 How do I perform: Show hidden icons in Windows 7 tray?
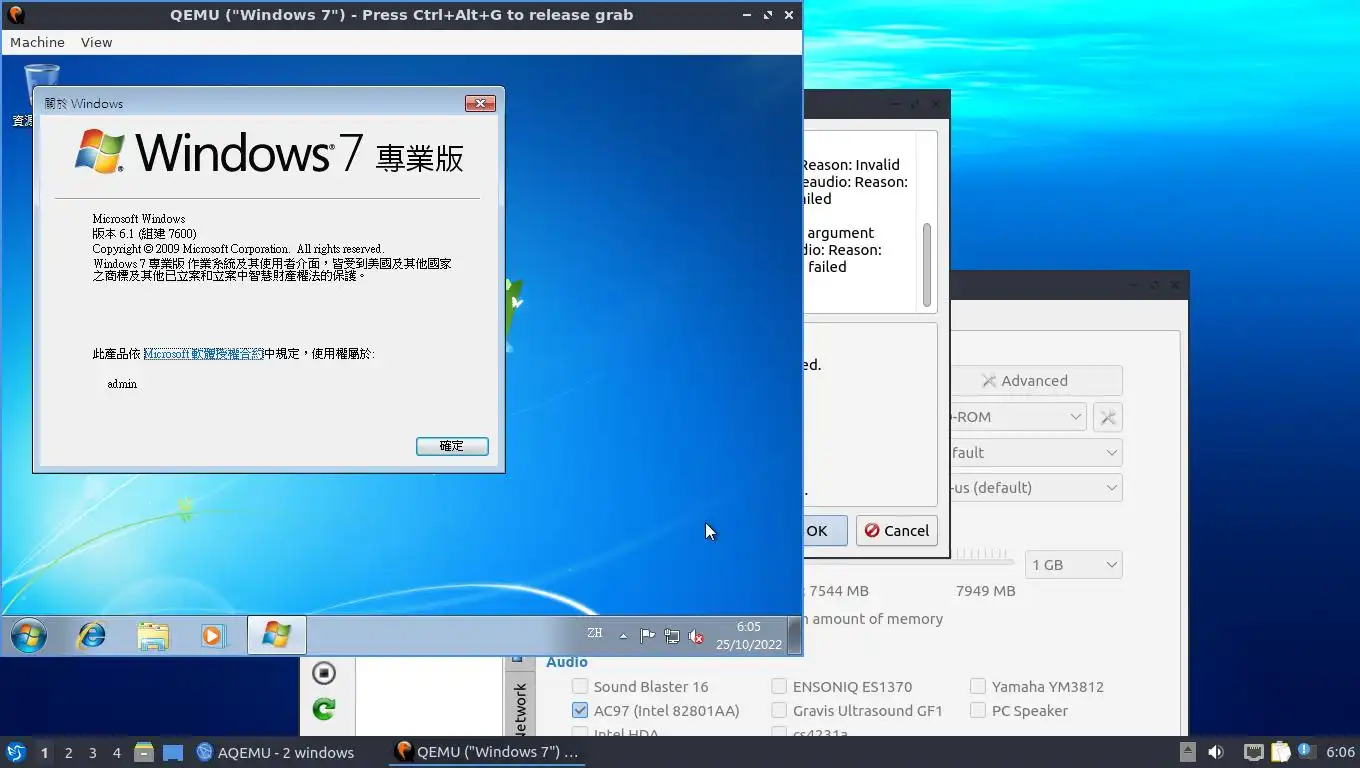(x=623, y=636)
